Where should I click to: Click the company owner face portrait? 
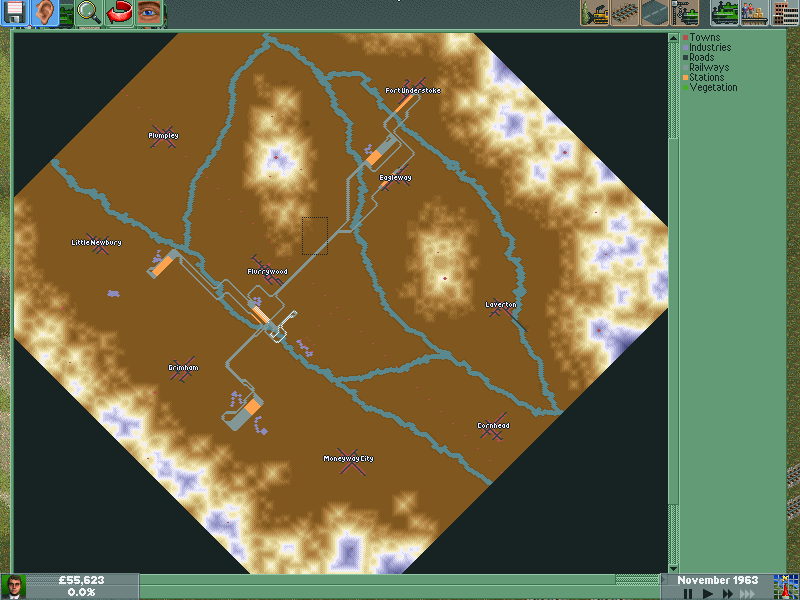(x=13, y=587)
